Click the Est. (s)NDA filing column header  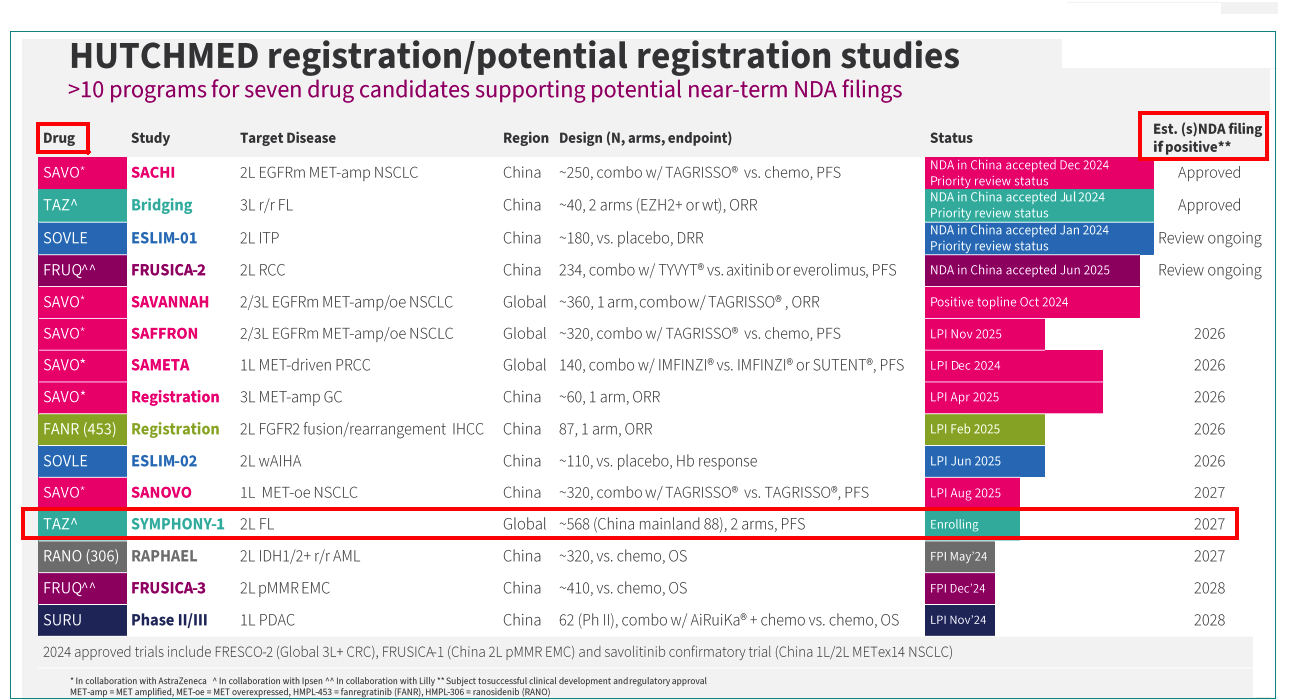click(1203, 137)
